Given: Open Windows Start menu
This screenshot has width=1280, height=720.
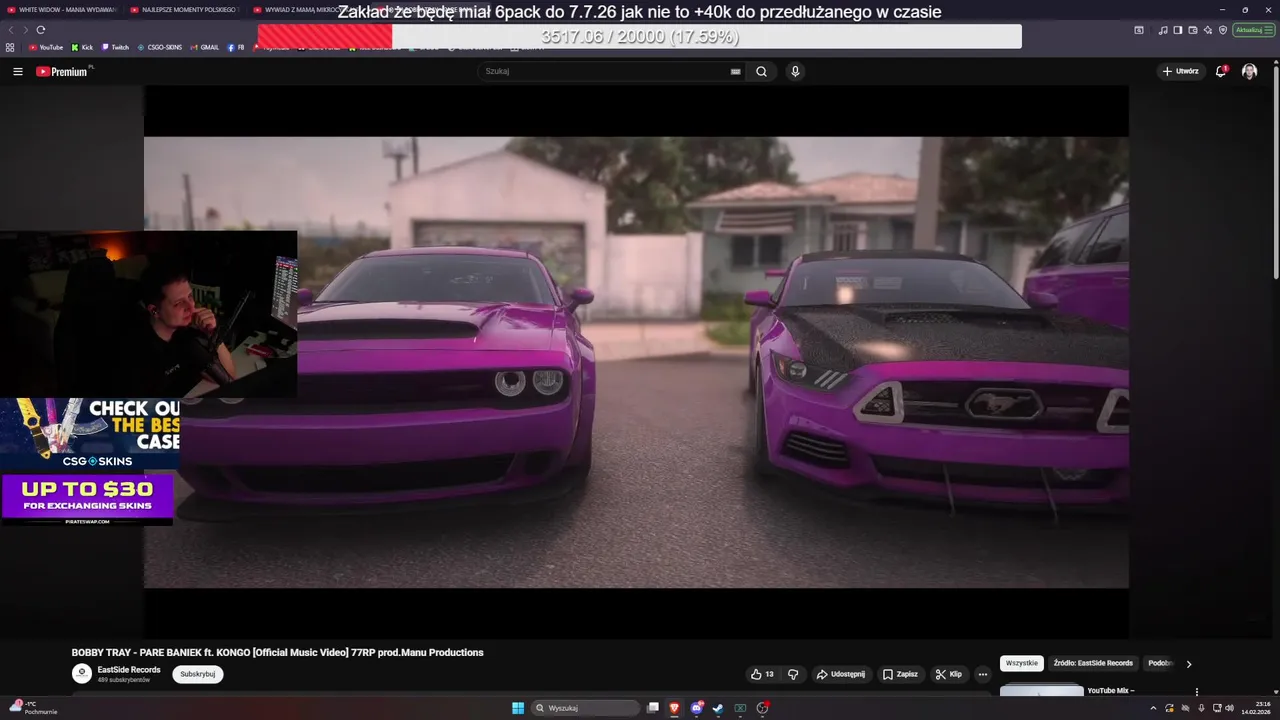Looking at the screenshot, I should click(518, 708).
